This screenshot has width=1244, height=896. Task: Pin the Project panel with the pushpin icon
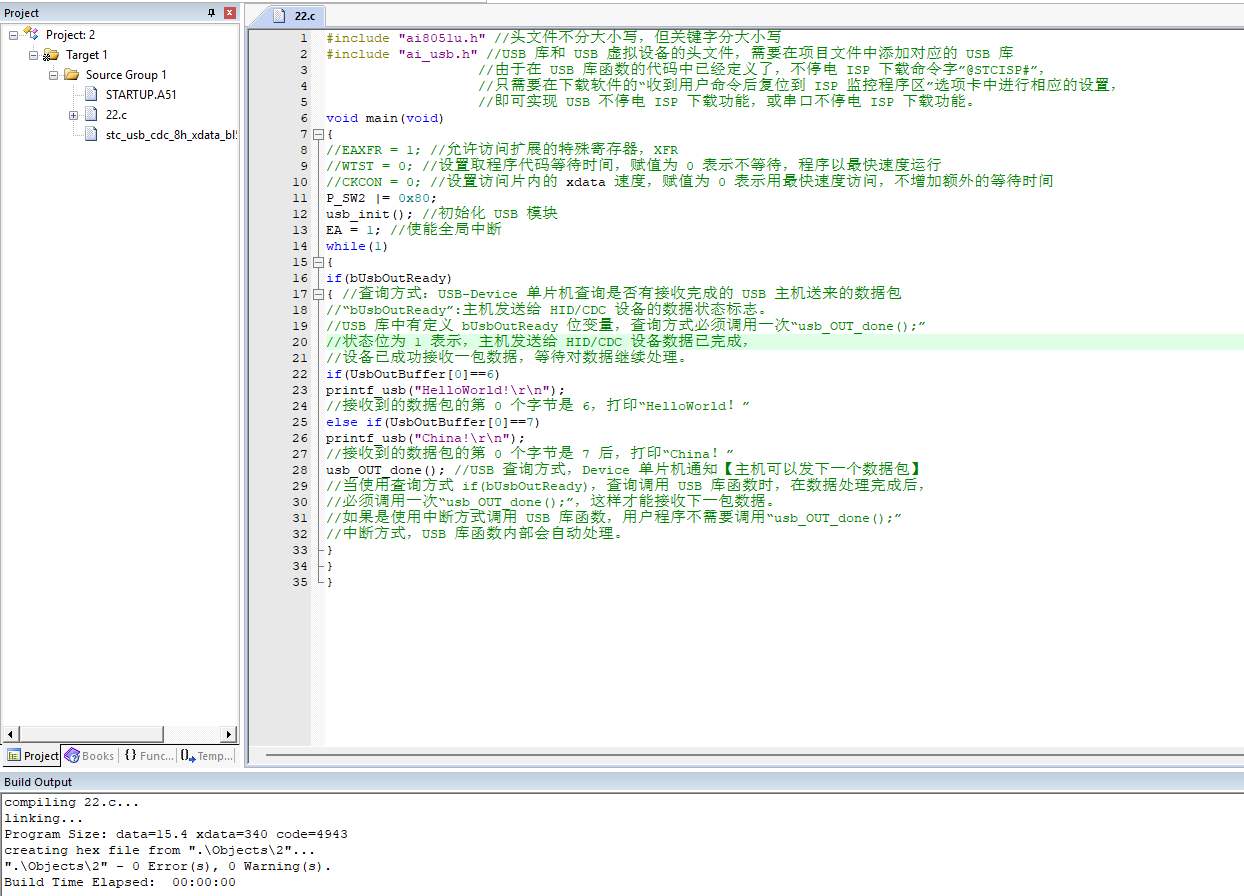211,13
